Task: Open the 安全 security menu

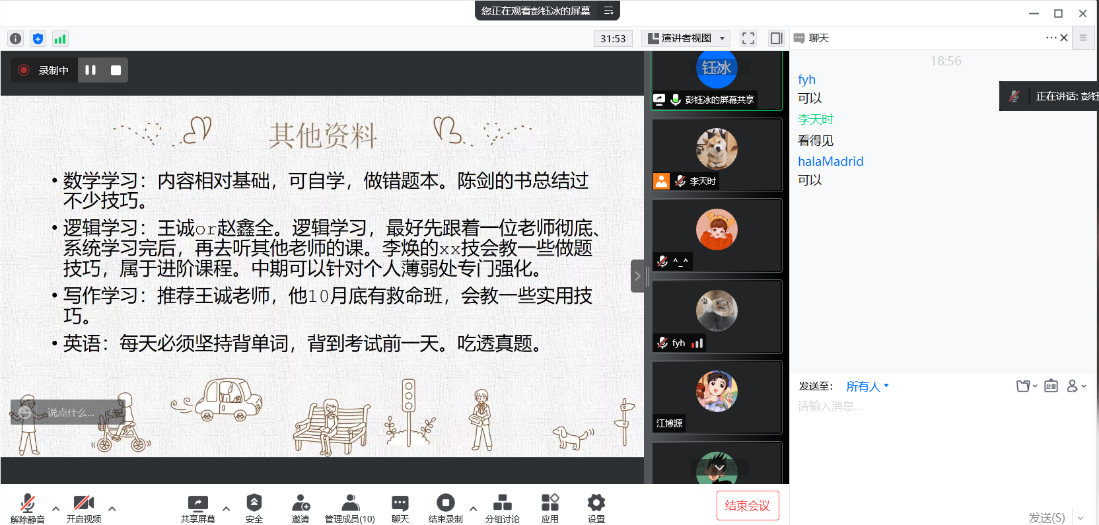Action: point(254,507)
